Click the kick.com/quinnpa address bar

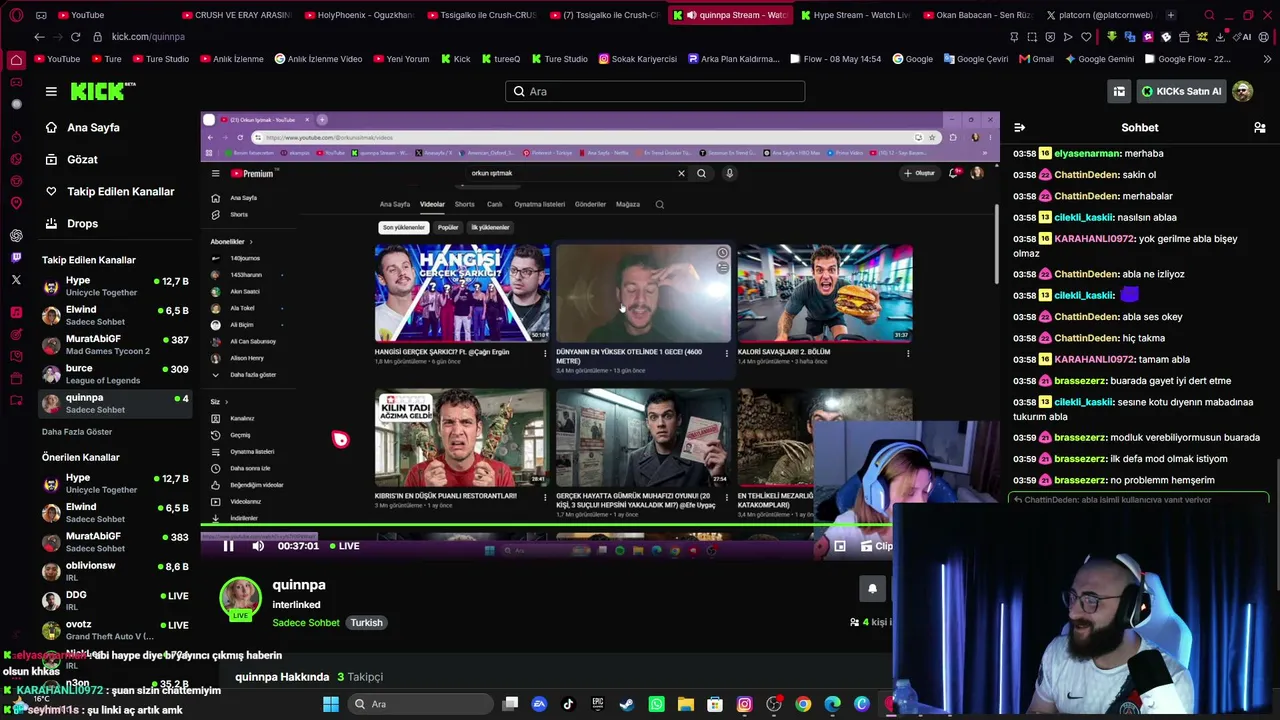(148, 37)
